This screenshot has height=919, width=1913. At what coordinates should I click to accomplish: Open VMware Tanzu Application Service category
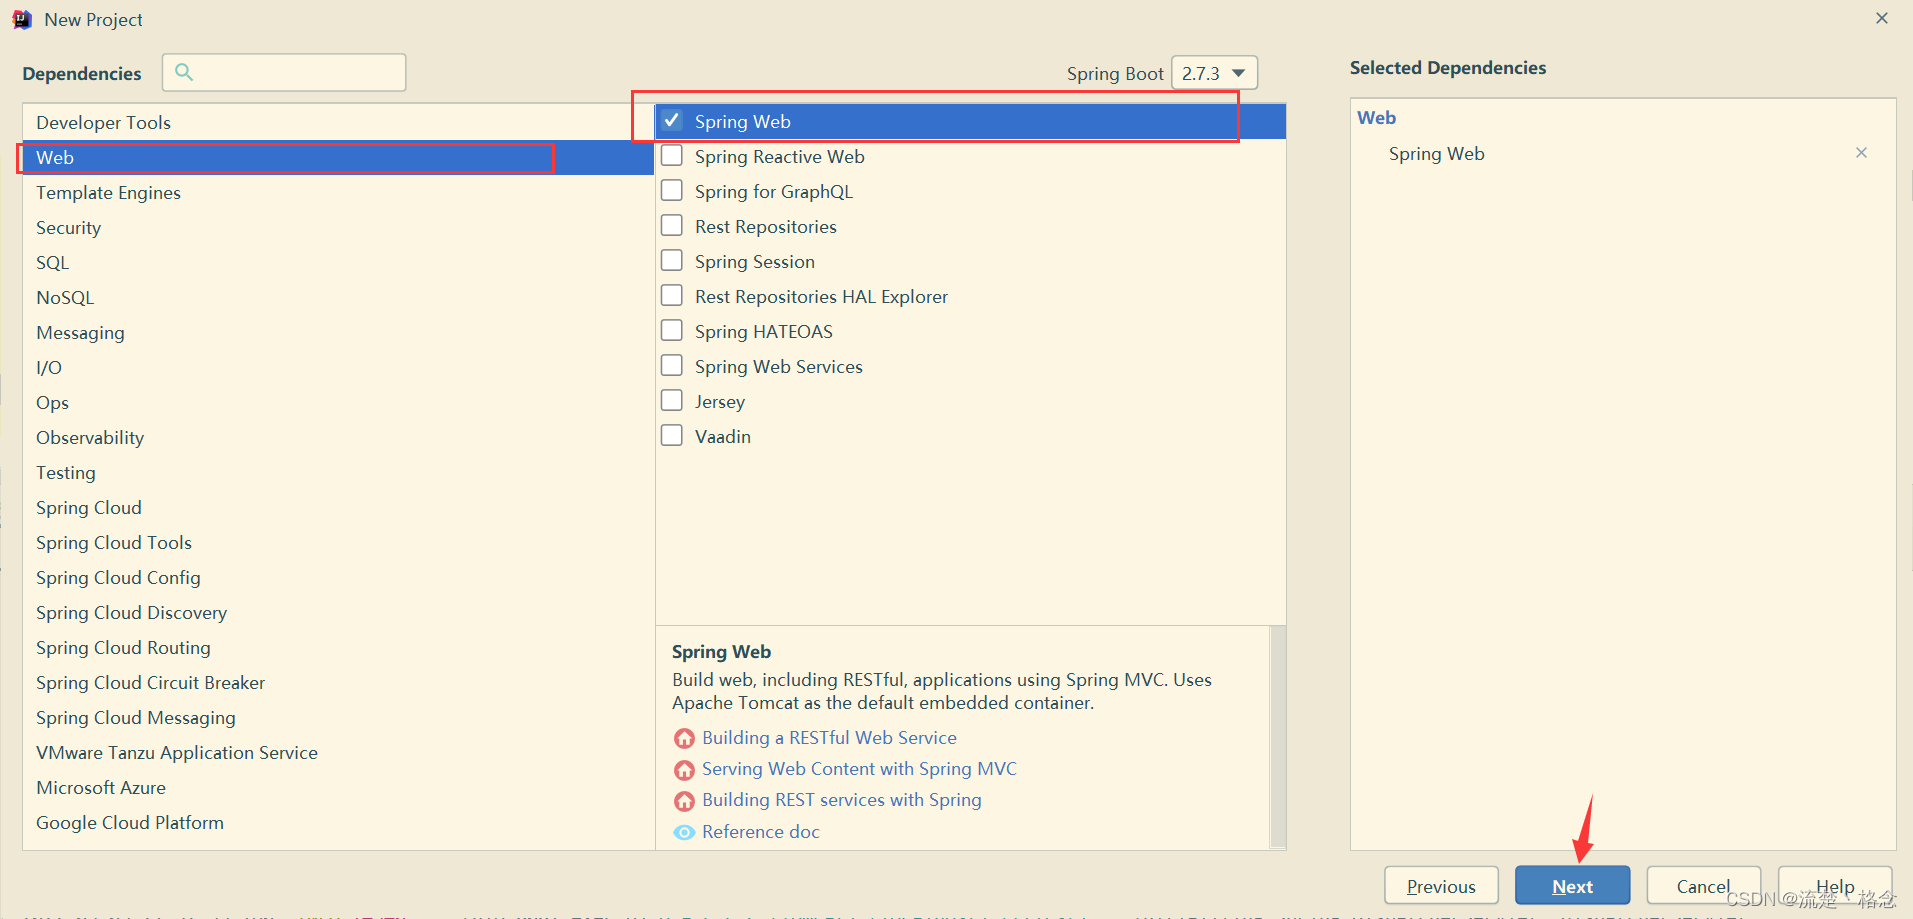(x=338, y=752)
